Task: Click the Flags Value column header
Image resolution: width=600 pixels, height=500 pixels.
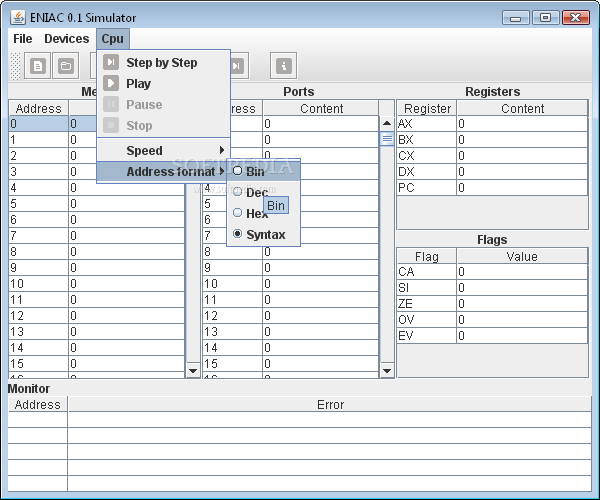Action: [x=522, y=256]
